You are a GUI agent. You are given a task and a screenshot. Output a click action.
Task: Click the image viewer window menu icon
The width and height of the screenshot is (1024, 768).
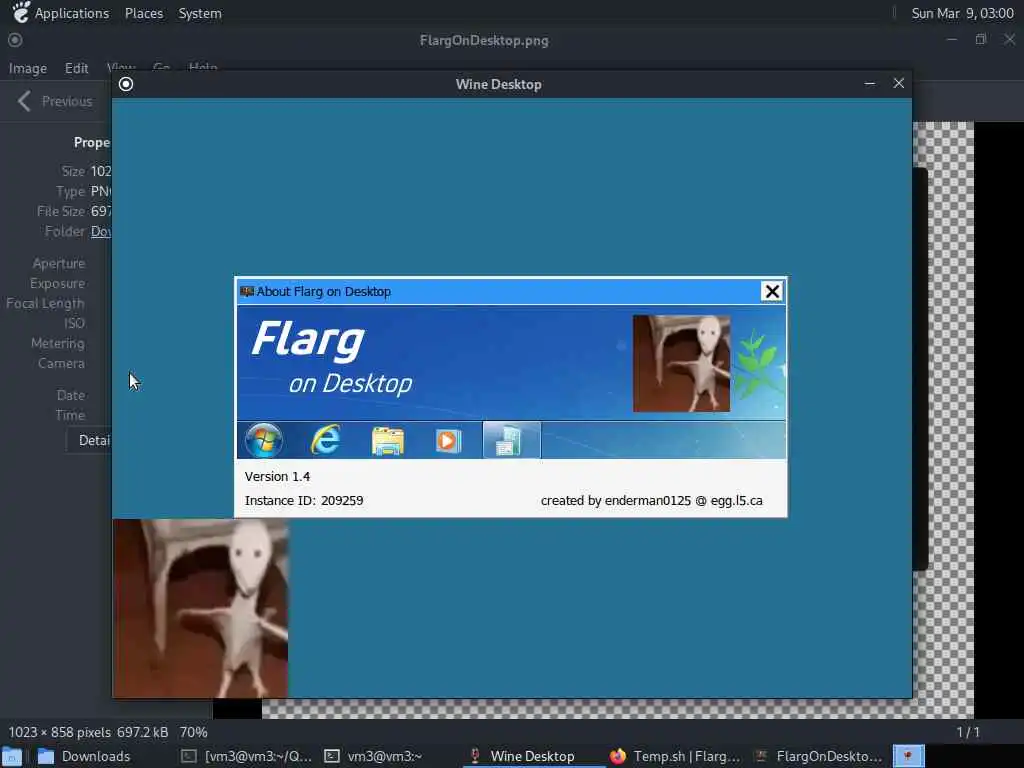tap(15, 40)
